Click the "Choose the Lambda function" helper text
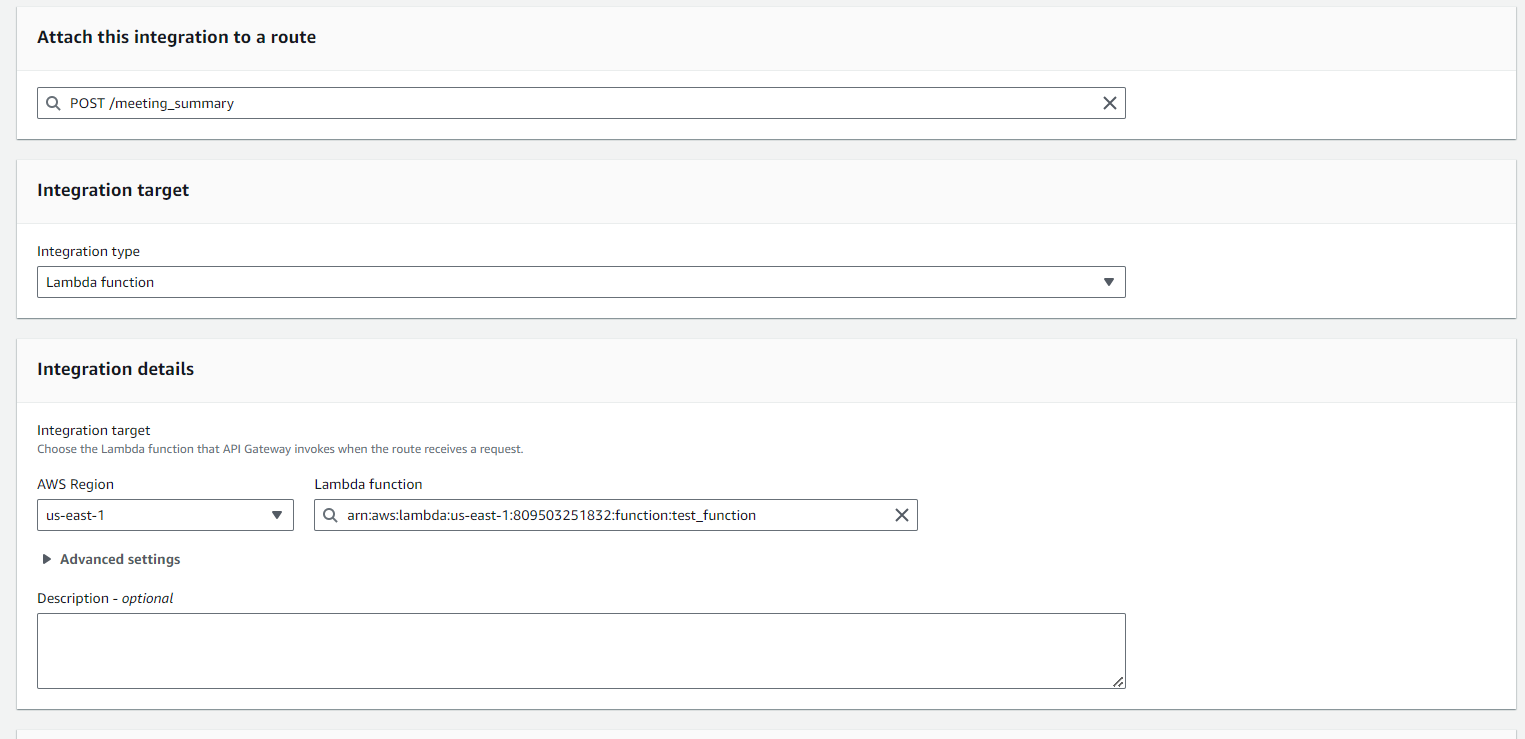Screen dimensions: 1525x739 [280, 449]
